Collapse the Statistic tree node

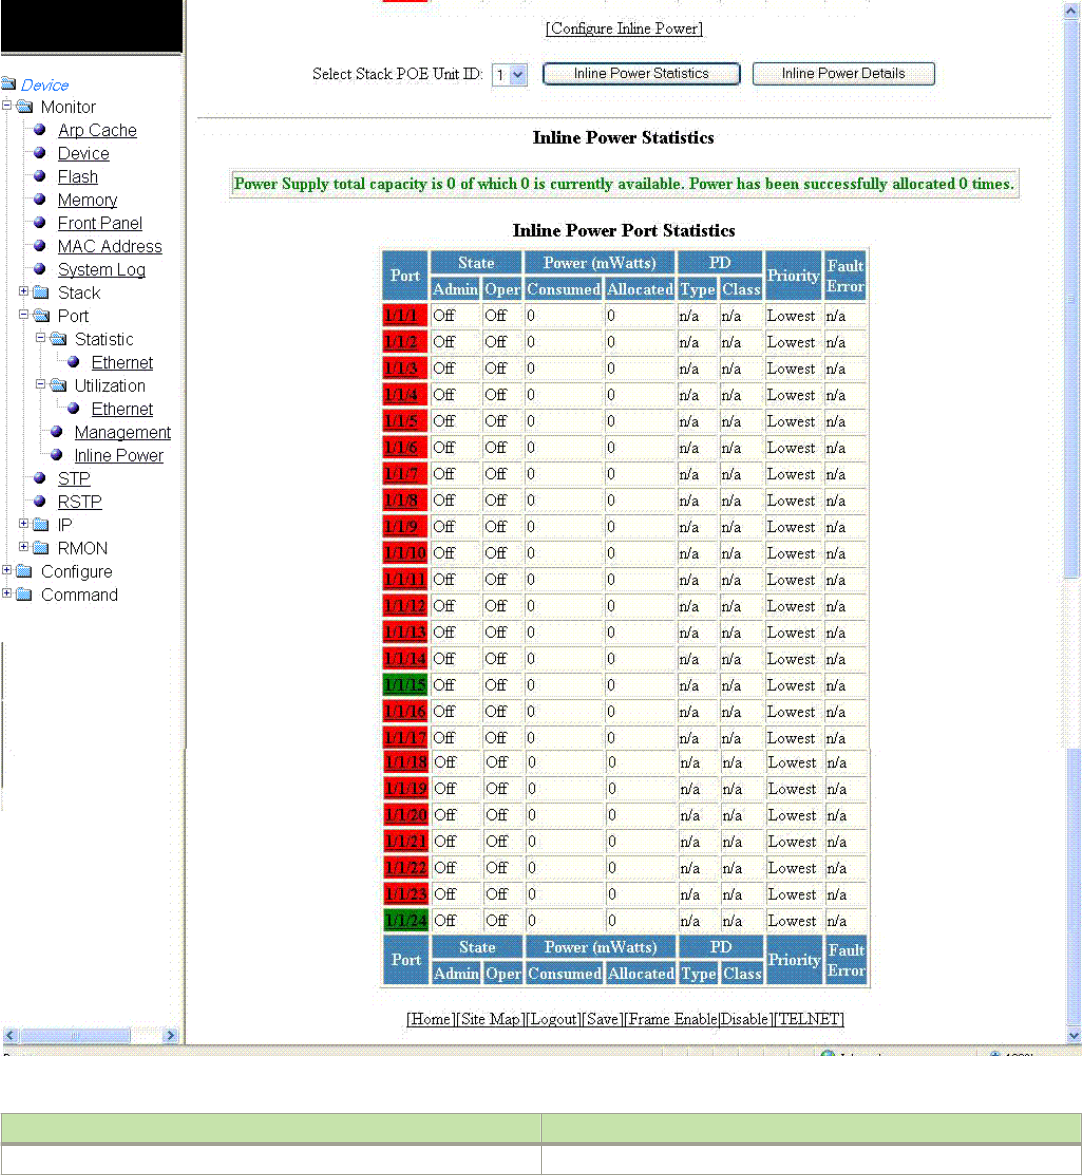pyautogui.click(x=40, y=338)
